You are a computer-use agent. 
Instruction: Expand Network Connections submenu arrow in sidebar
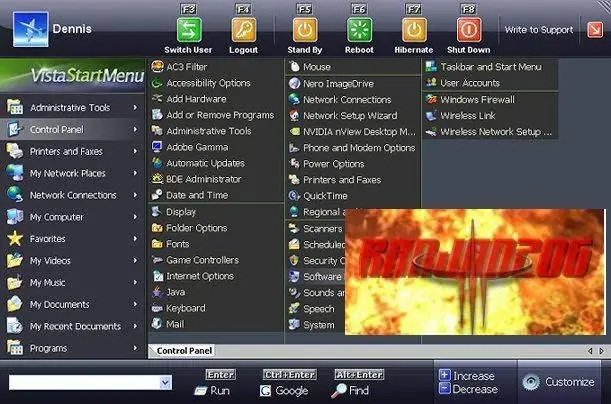click(135, 195)
